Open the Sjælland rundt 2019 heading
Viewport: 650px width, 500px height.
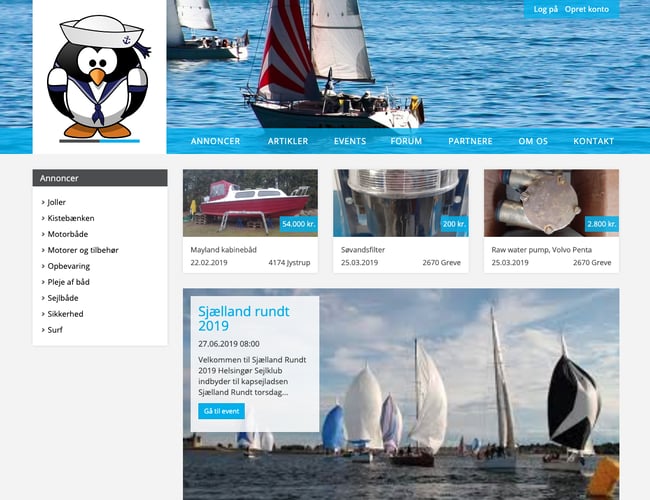[244, 318]
